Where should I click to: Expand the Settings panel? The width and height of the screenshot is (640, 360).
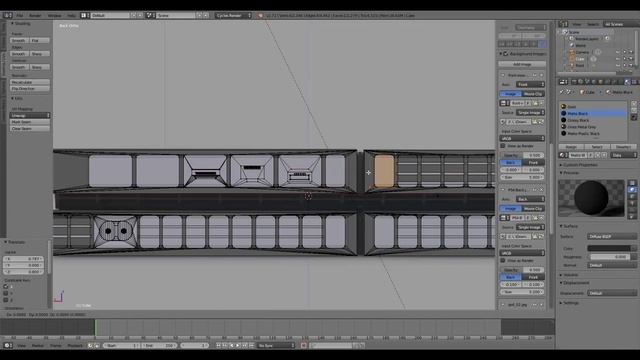(x=570, y=303)
